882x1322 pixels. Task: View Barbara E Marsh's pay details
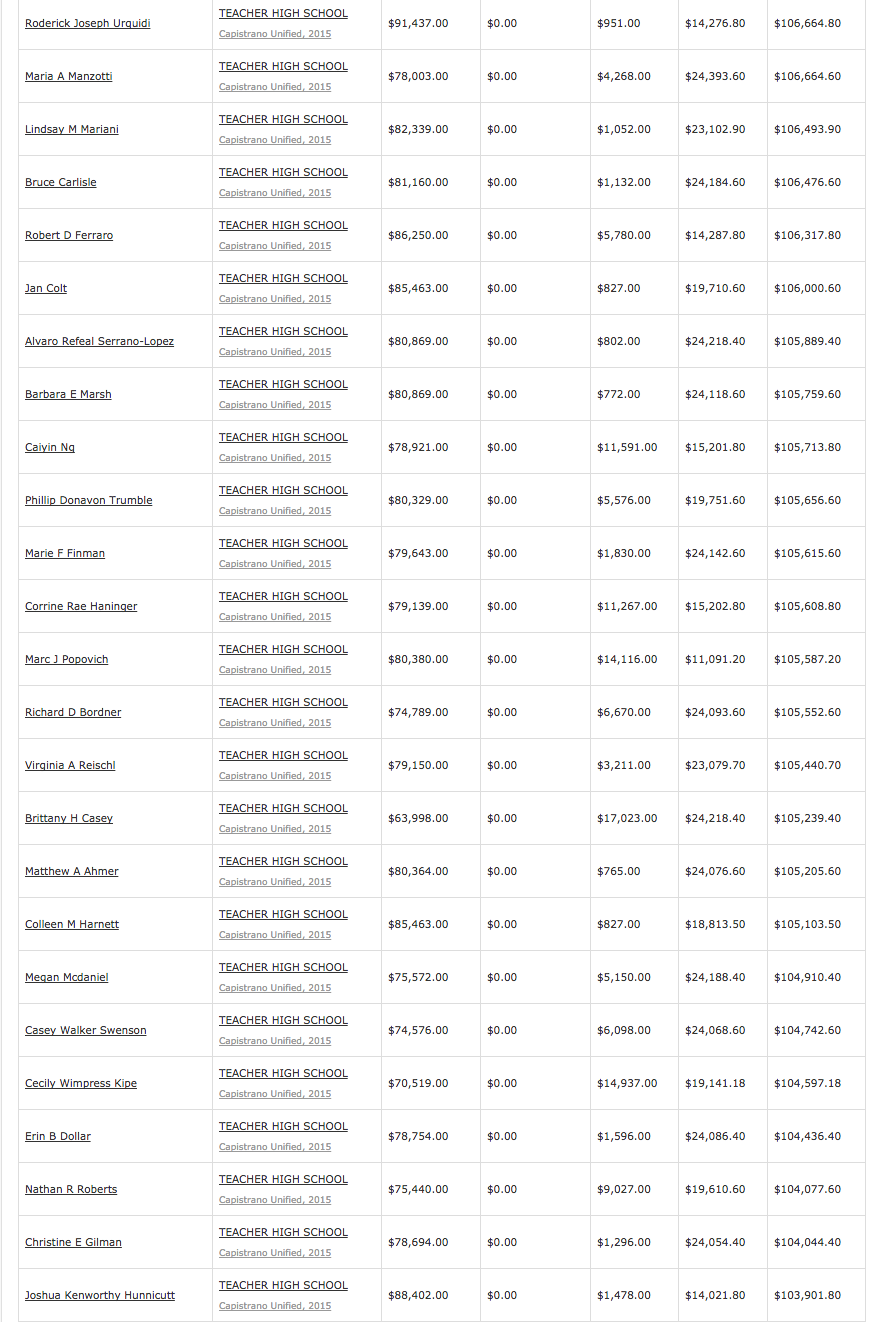tap(68, 394)
